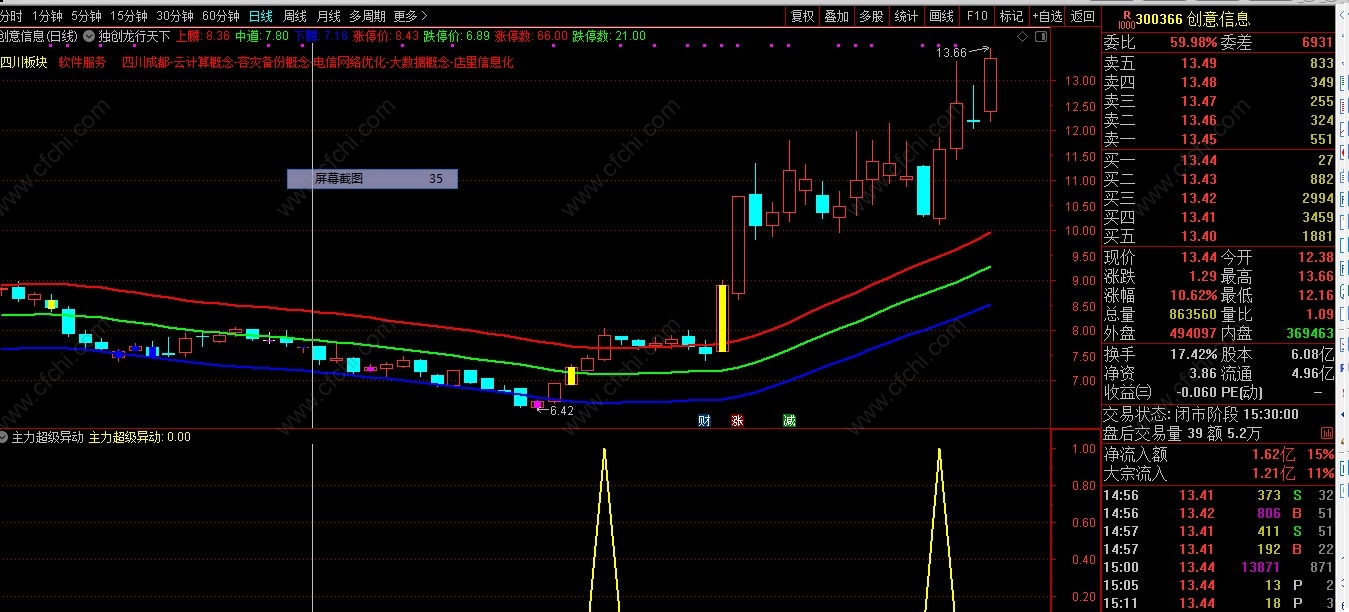Click the 独创龙行天下 indicator name

pos(135,36)
